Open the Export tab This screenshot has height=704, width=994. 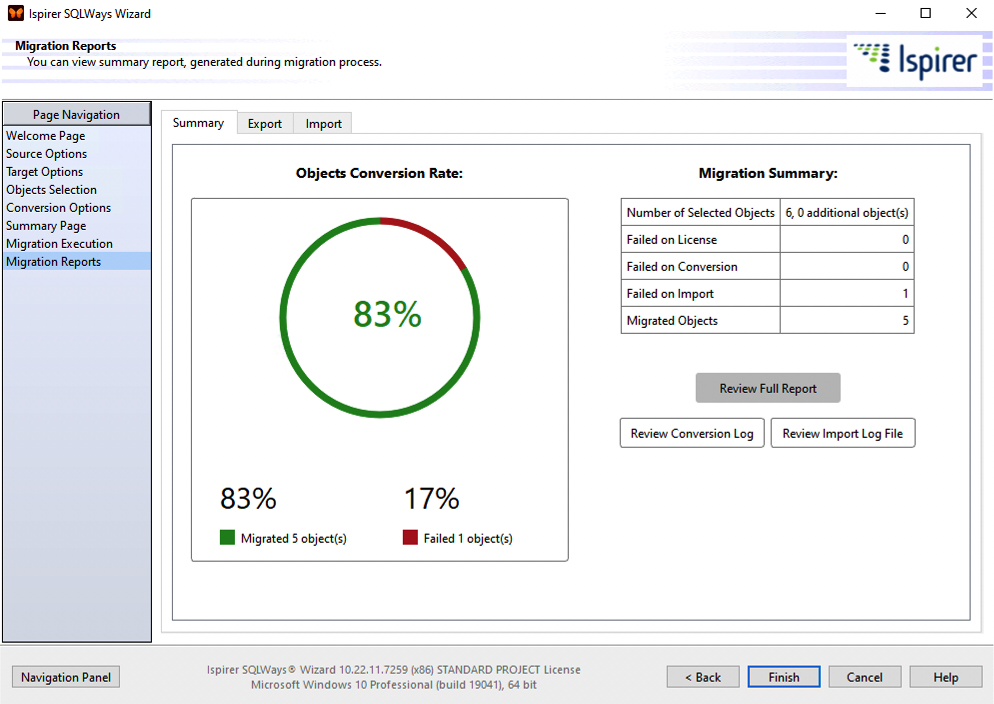pyautogui.click(x=264, y=124)
